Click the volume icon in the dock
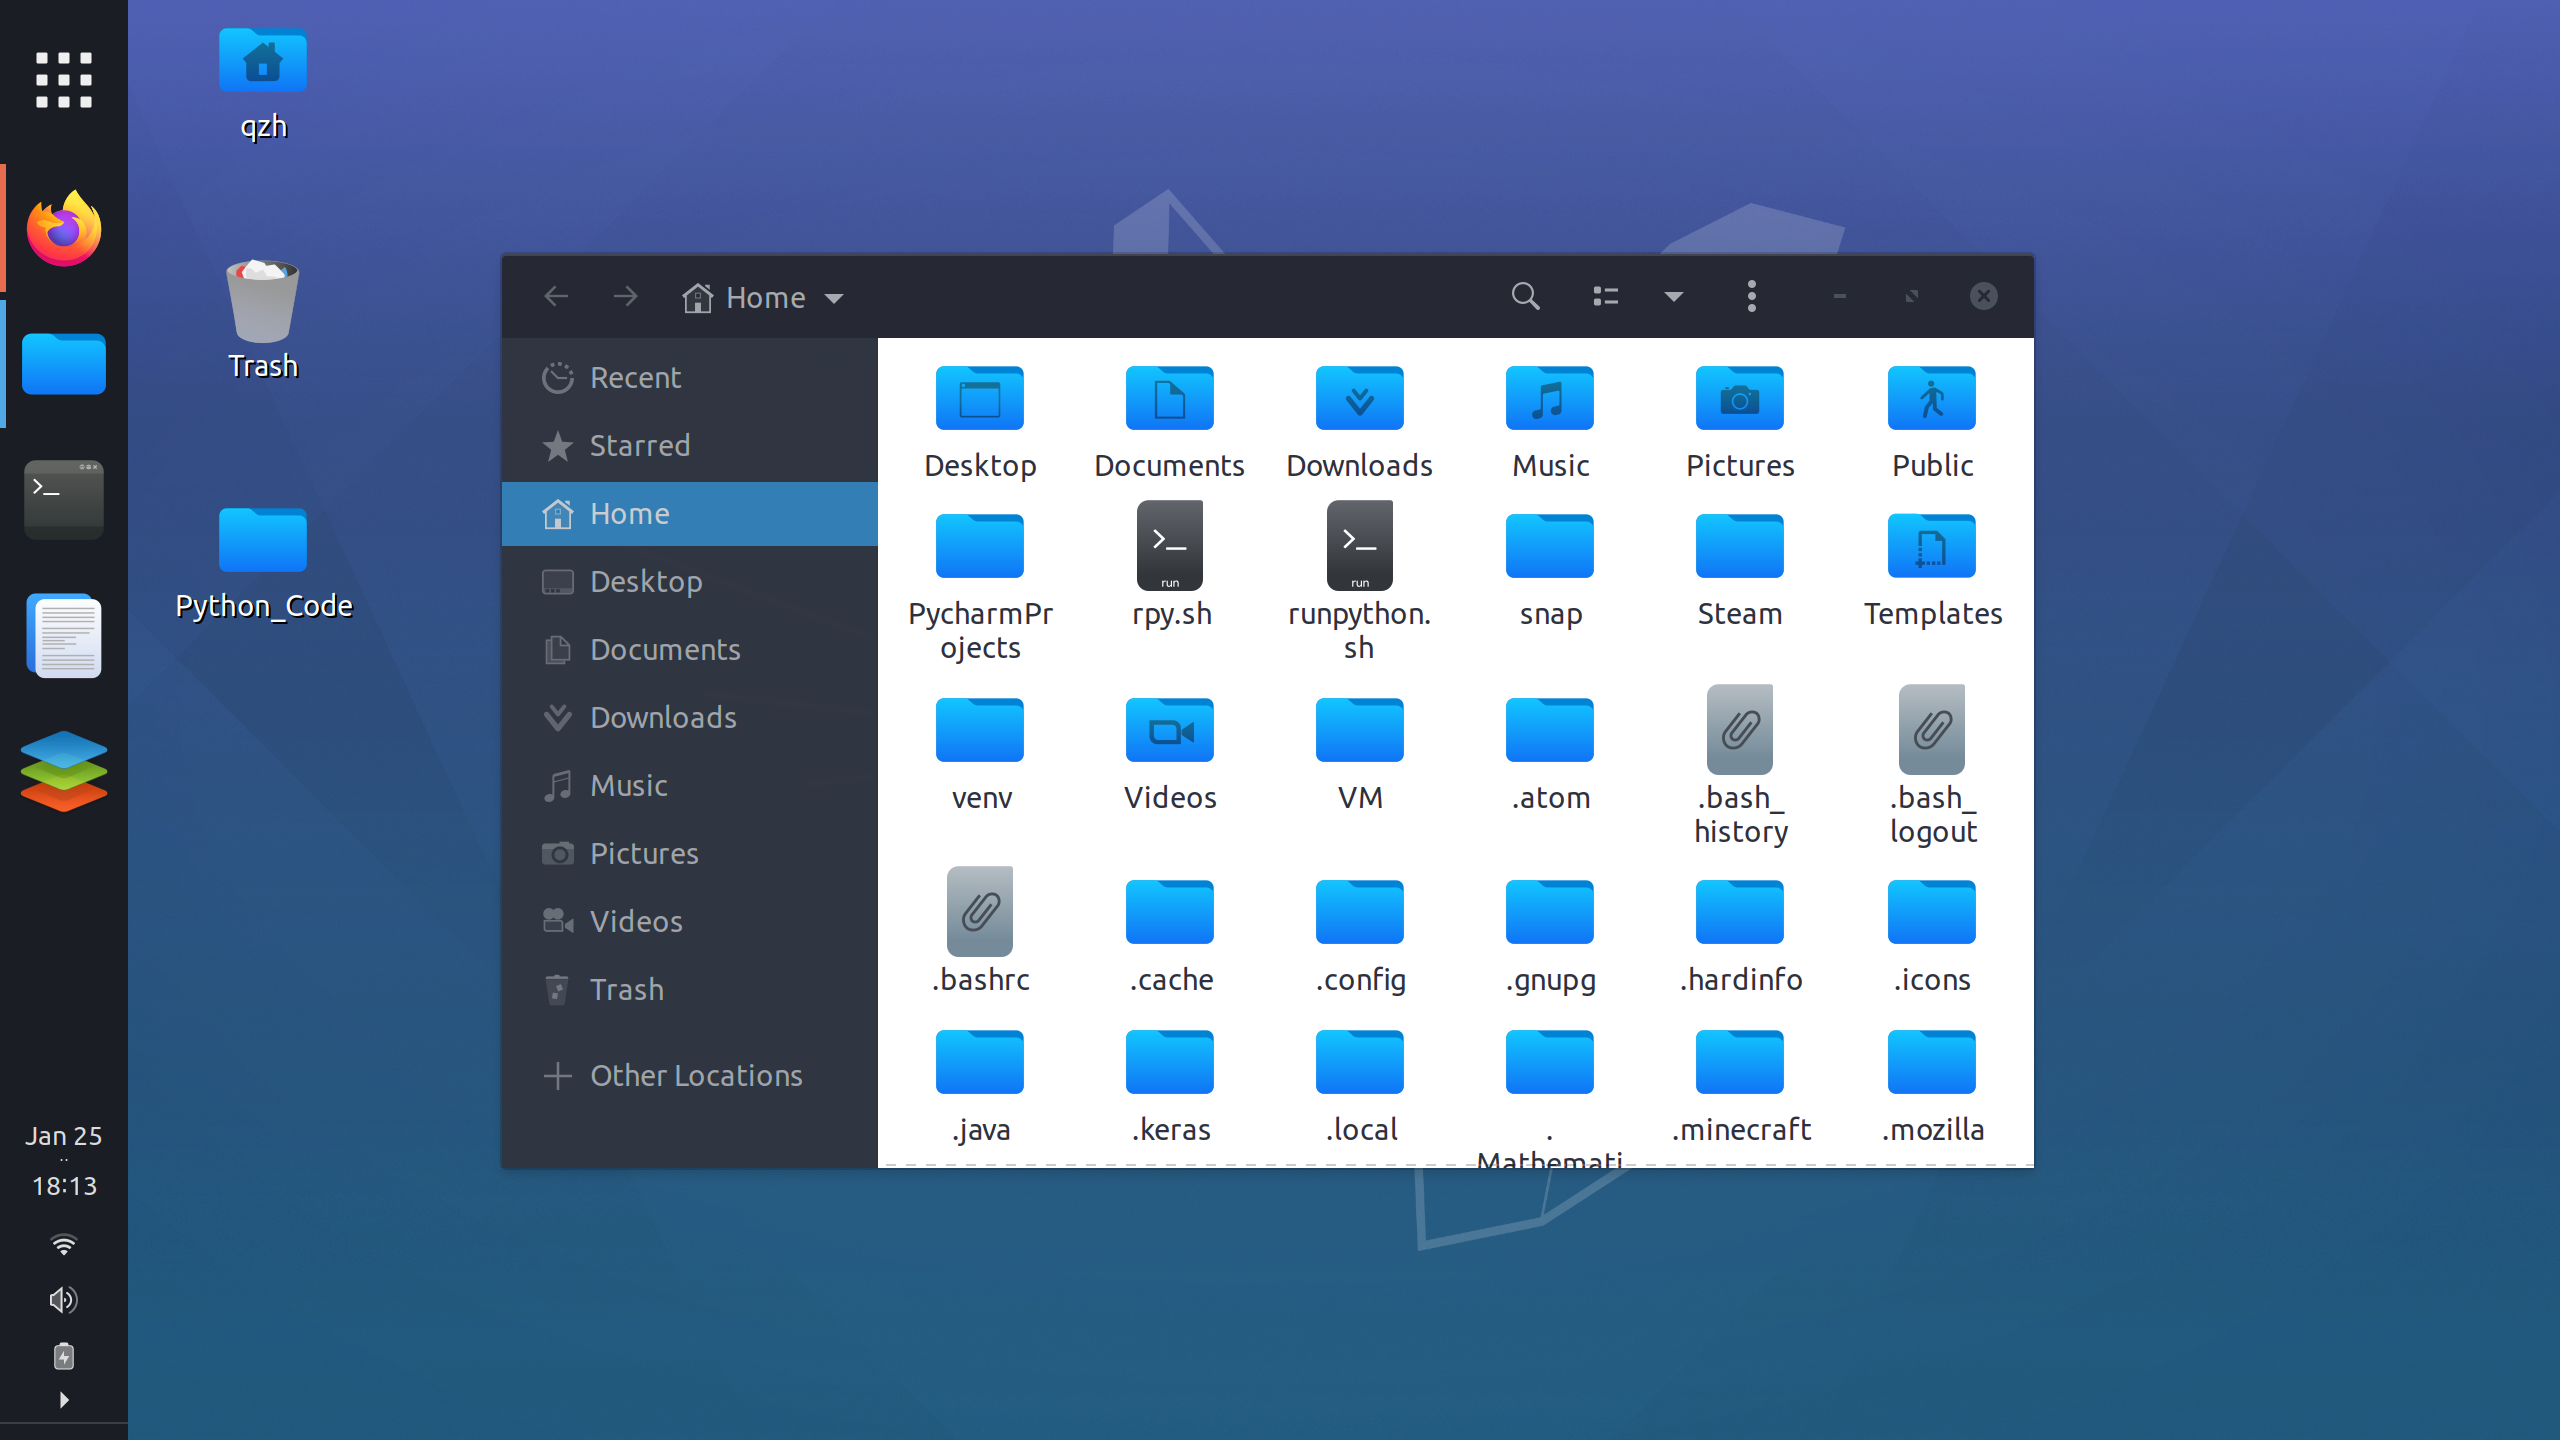 tap(63, 1299)
